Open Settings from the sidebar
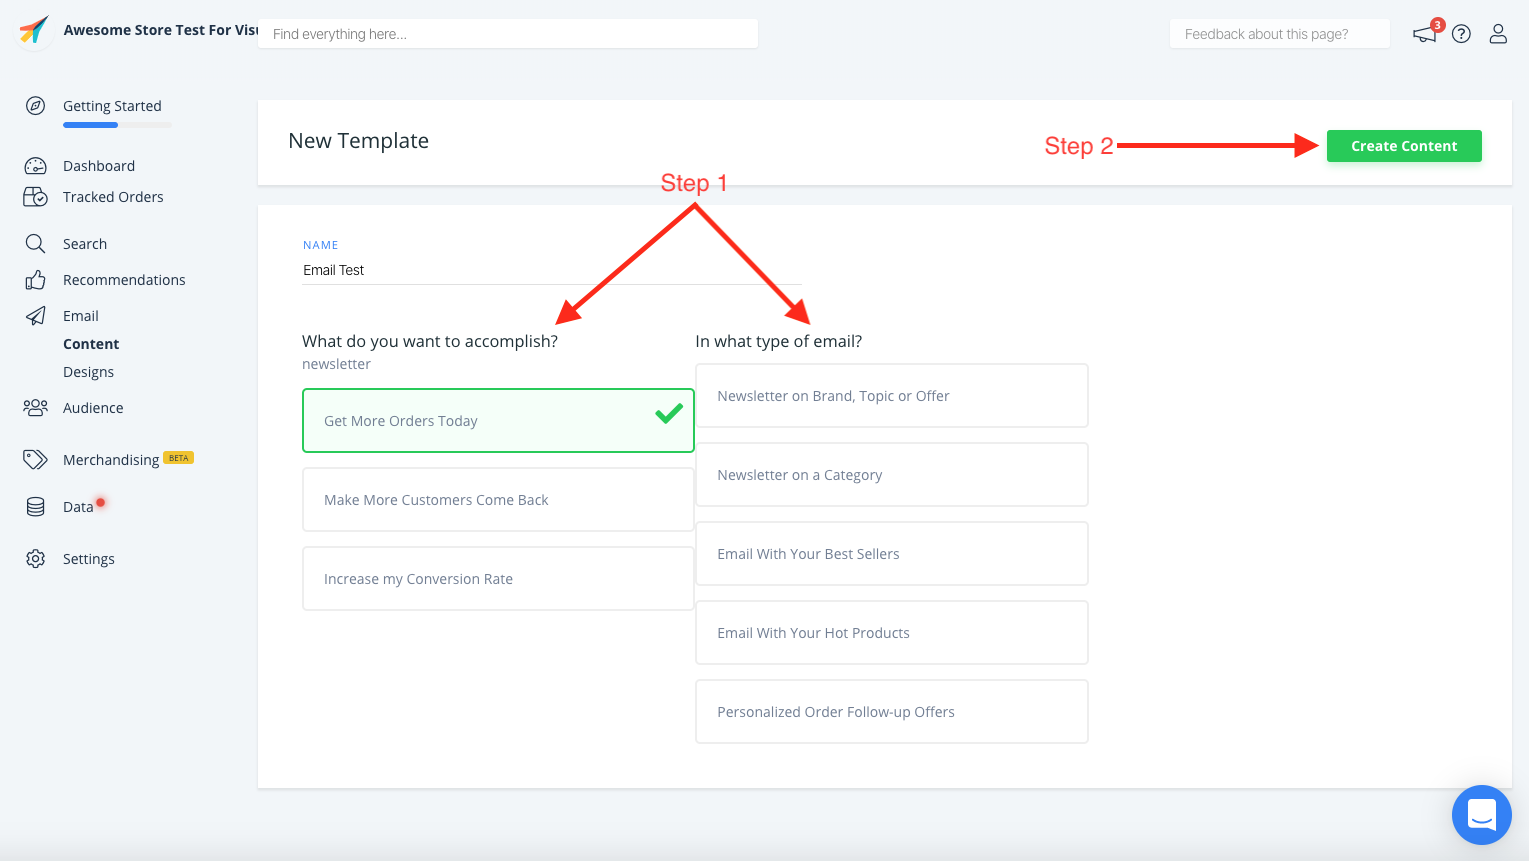 (x=89, y=558)
